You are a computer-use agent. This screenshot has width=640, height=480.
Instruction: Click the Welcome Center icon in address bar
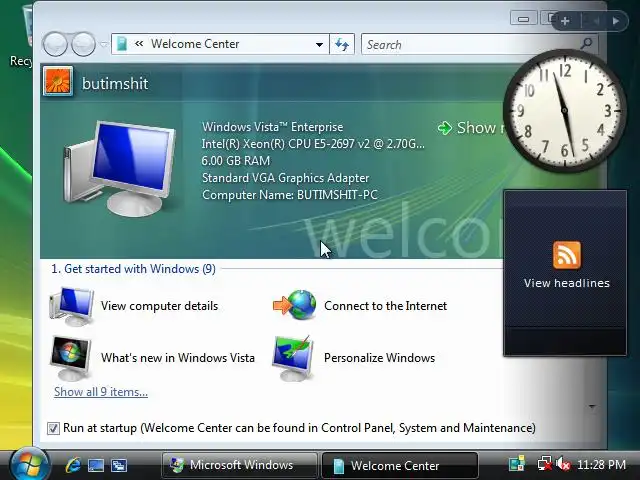click(x=122, y=44)
